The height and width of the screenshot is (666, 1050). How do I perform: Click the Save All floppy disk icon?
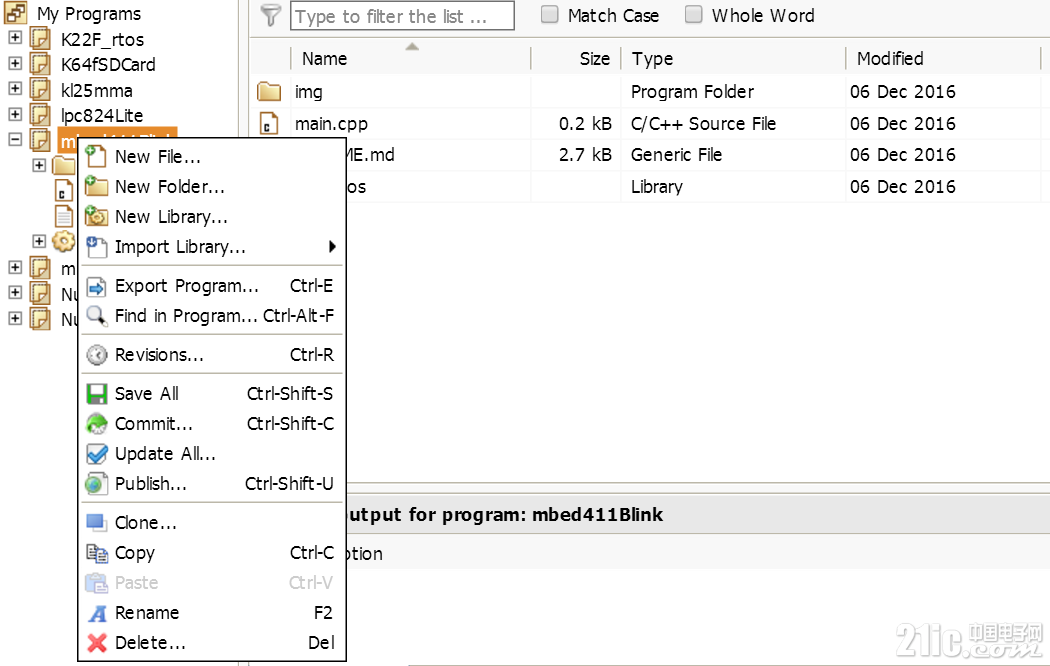(96, 394)
